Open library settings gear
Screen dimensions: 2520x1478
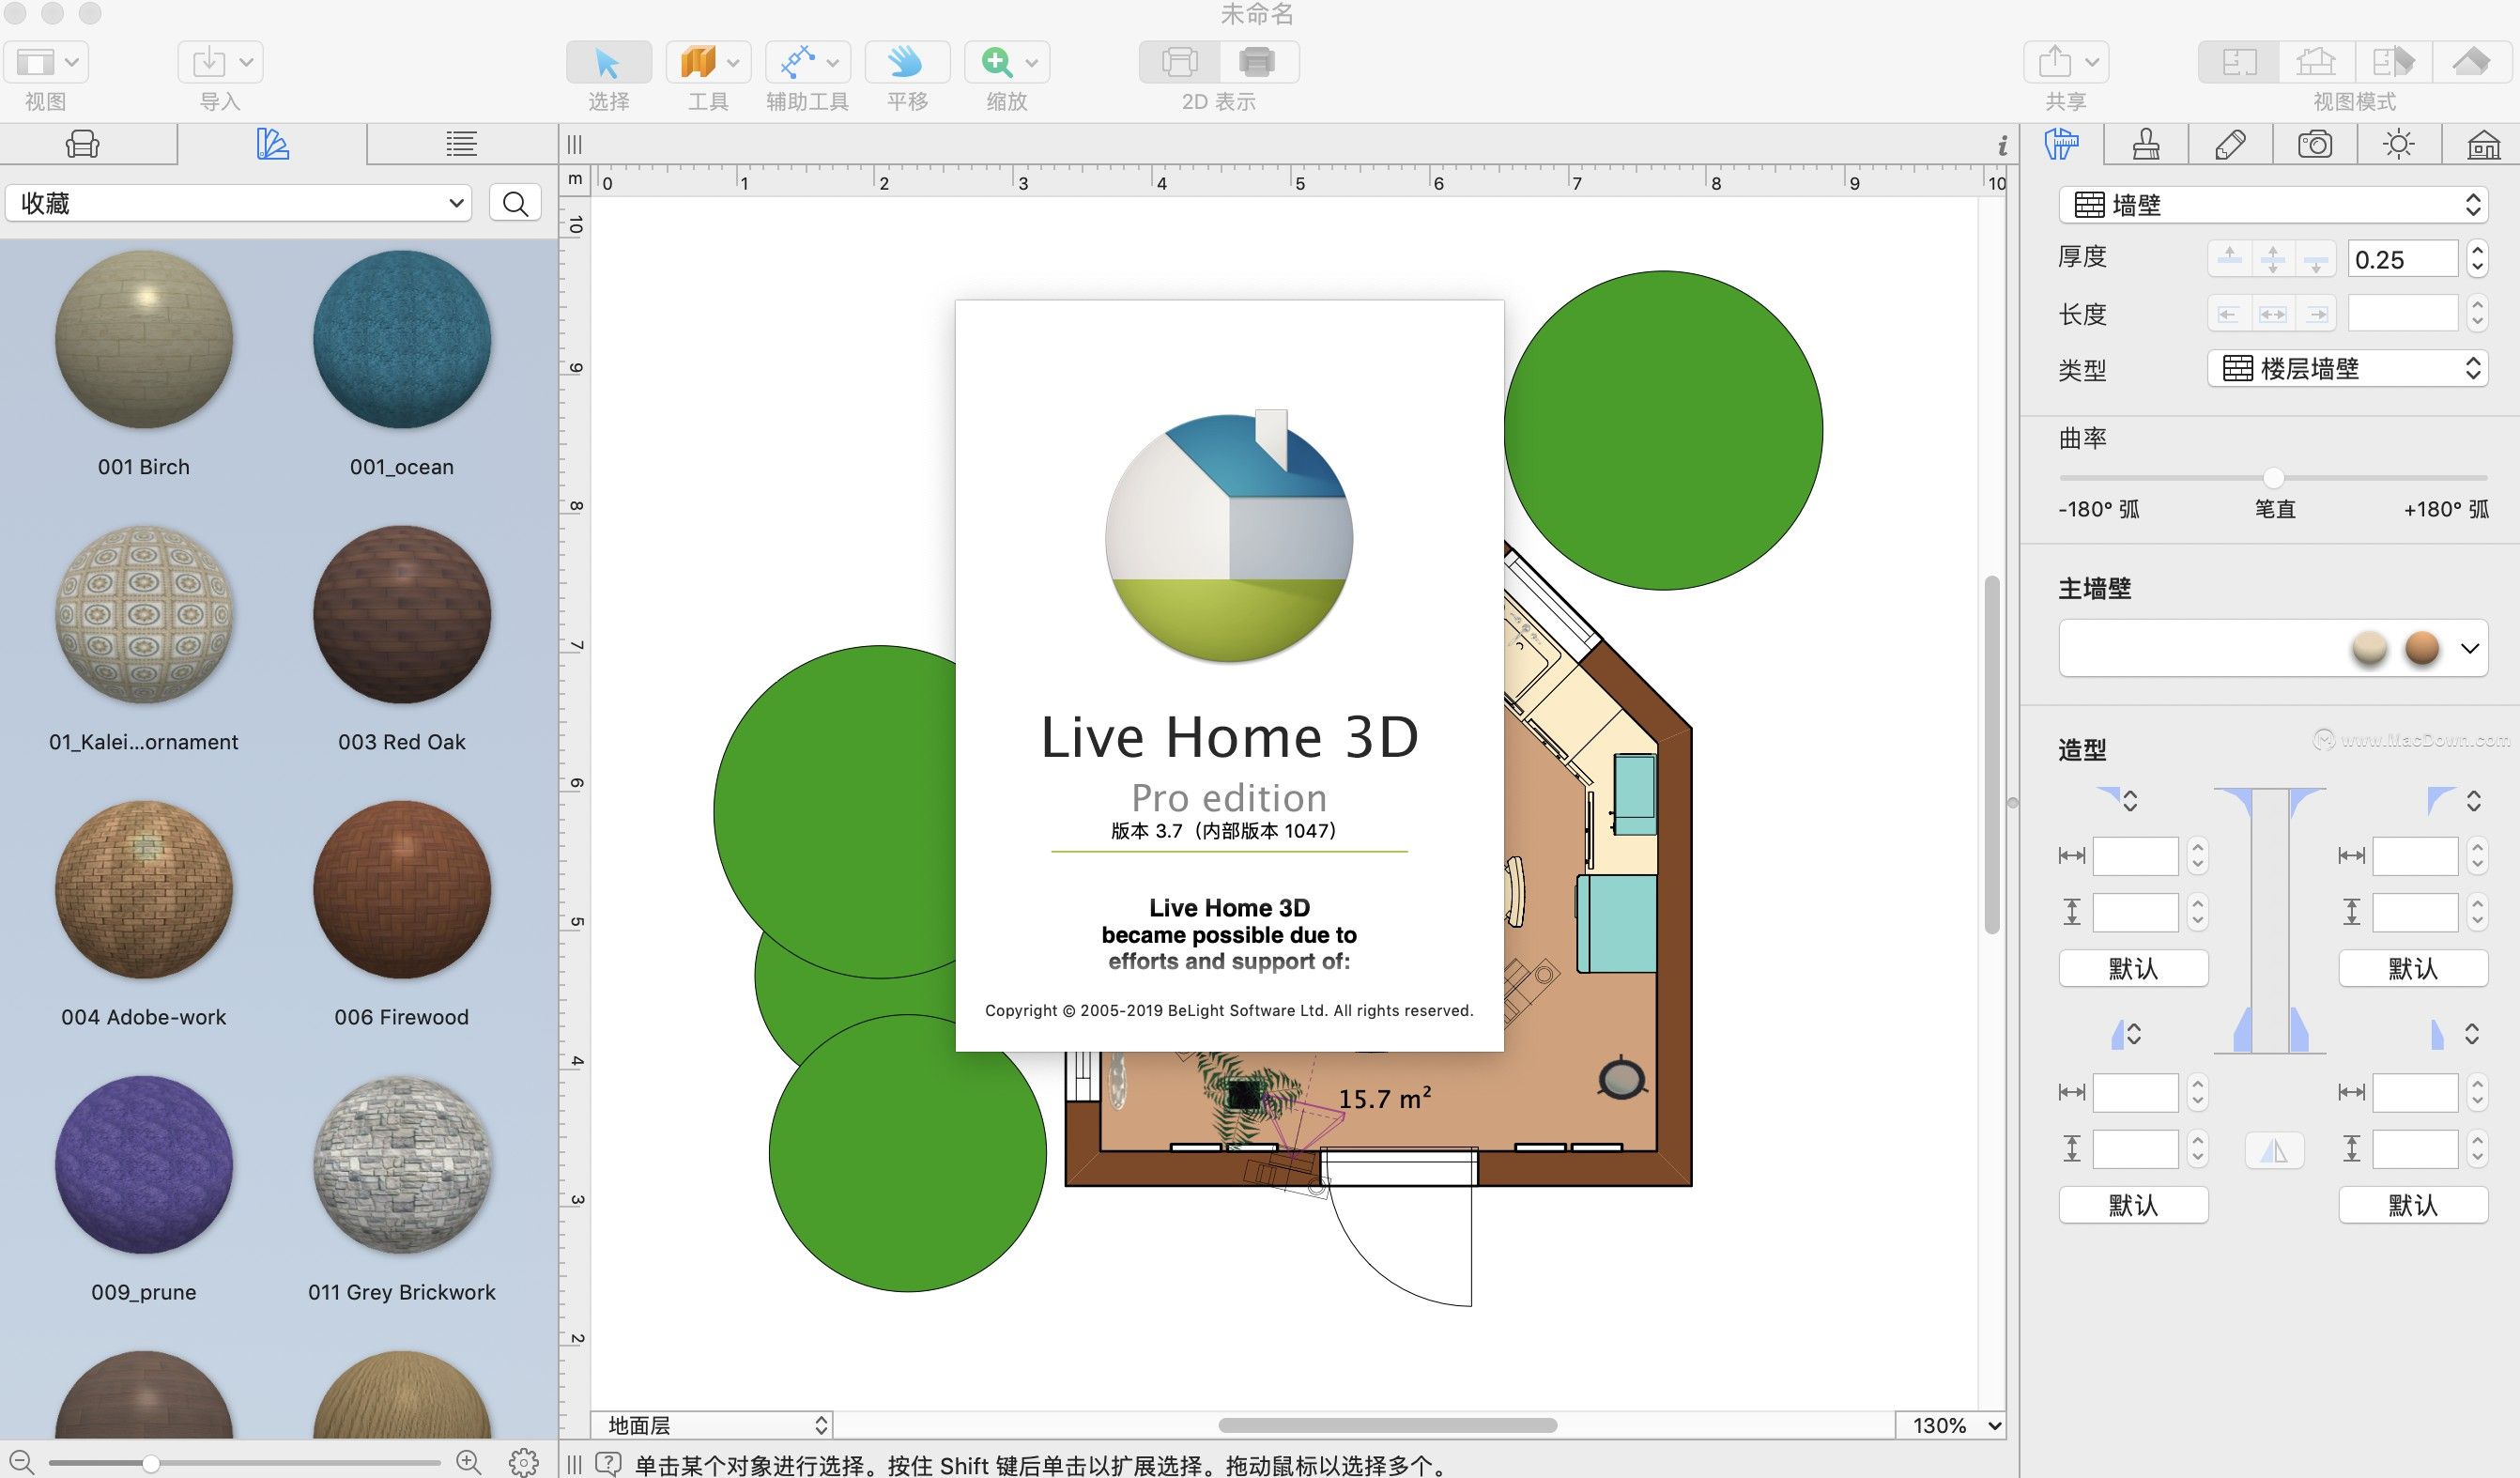click(524, 1461)
